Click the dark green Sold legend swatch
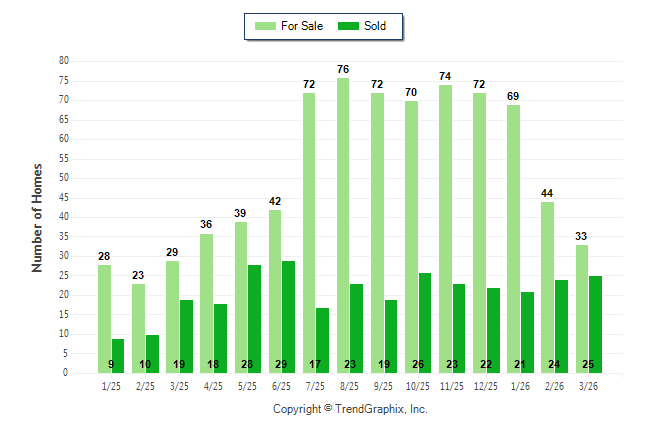 [349, 26]
